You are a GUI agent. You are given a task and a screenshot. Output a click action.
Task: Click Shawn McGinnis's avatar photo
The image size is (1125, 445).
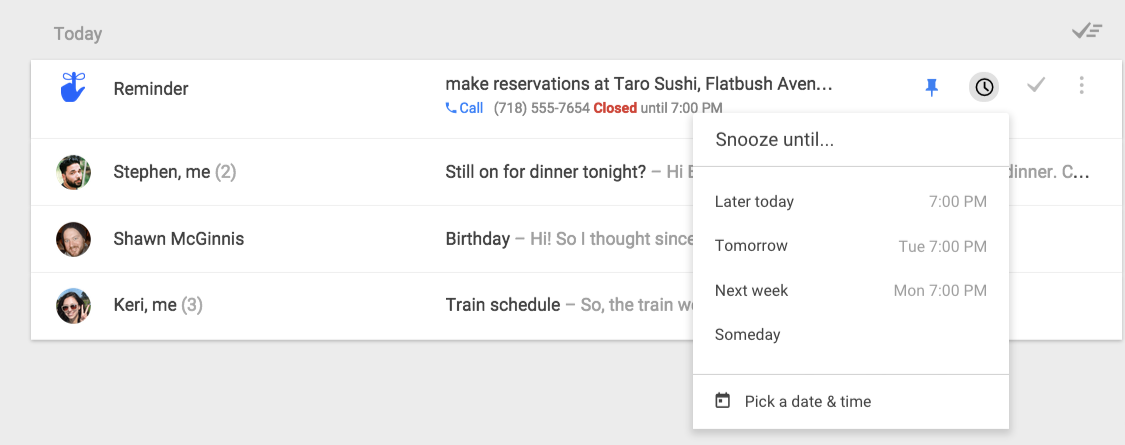(74, 239)
